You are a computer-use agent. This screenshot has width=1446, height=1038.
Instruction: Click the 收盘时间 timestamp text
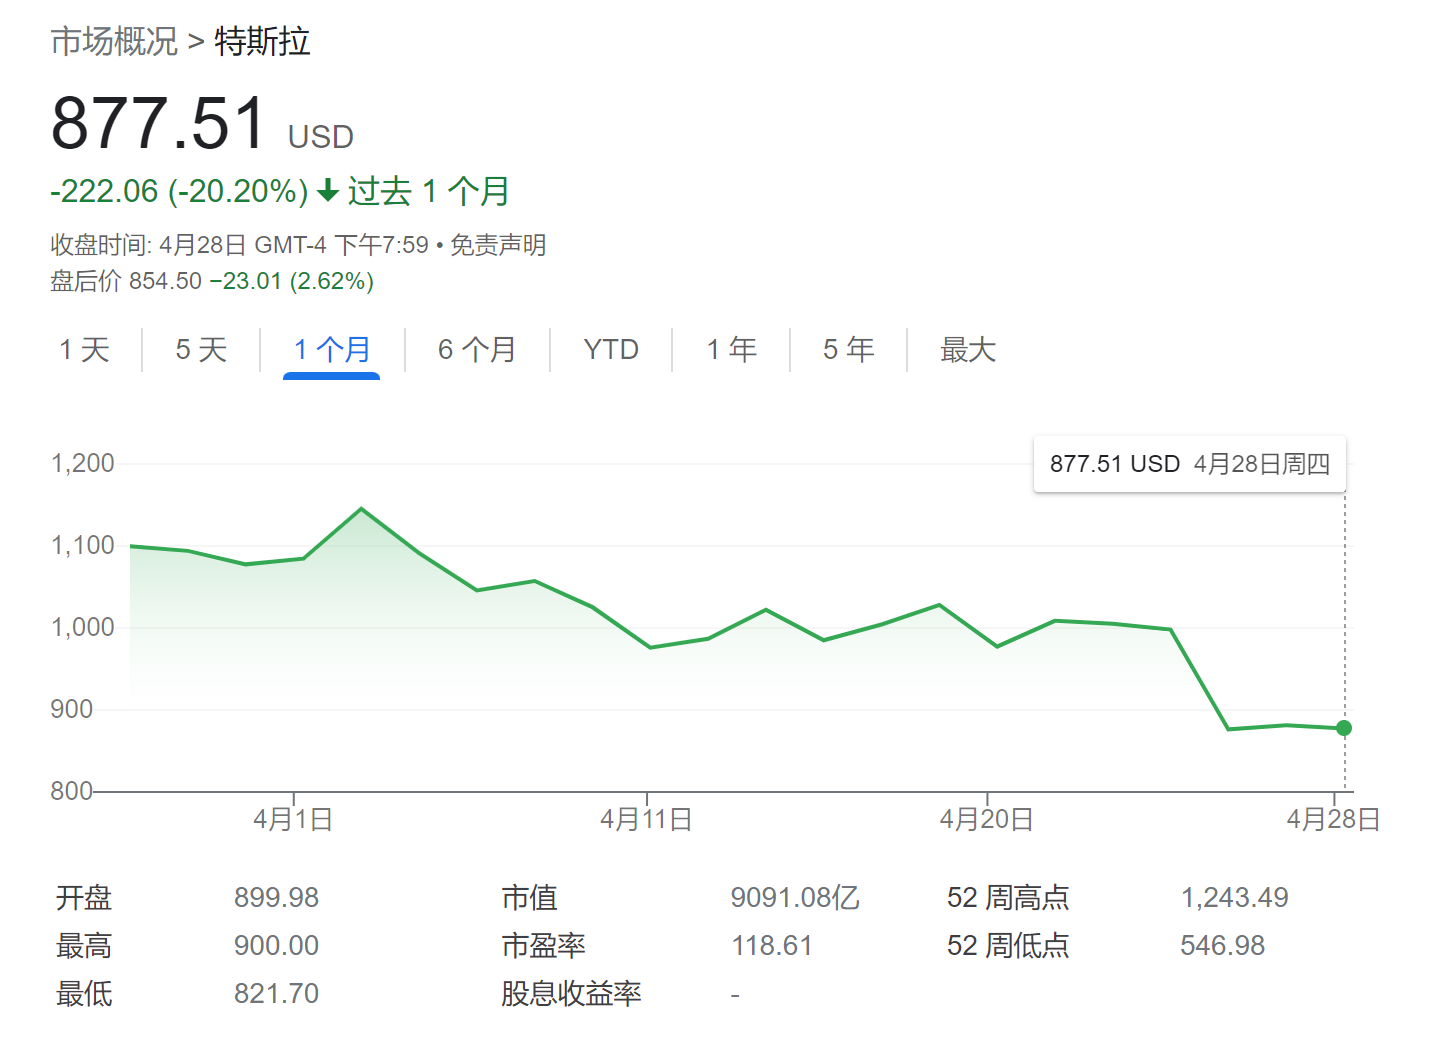point(240,245)
